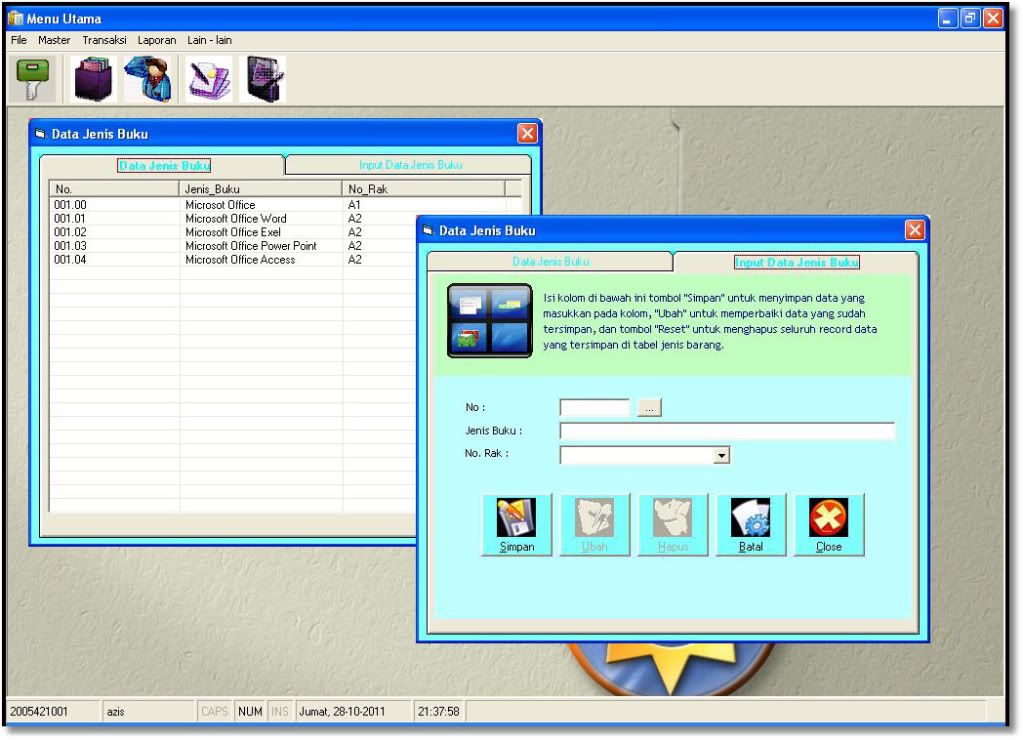Viewport: 1023px width, 740px height.
Task: Open the Laporan menu
Action: [157, 40]
